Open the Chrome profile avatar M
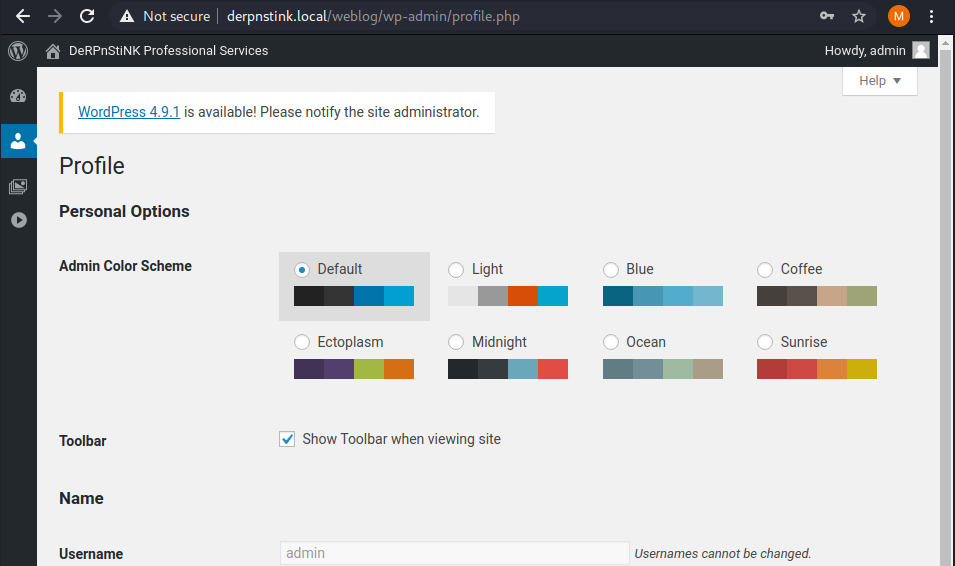The width and height of the screenshot is (955, 566). pyautogui.click(x=898, y=16)
